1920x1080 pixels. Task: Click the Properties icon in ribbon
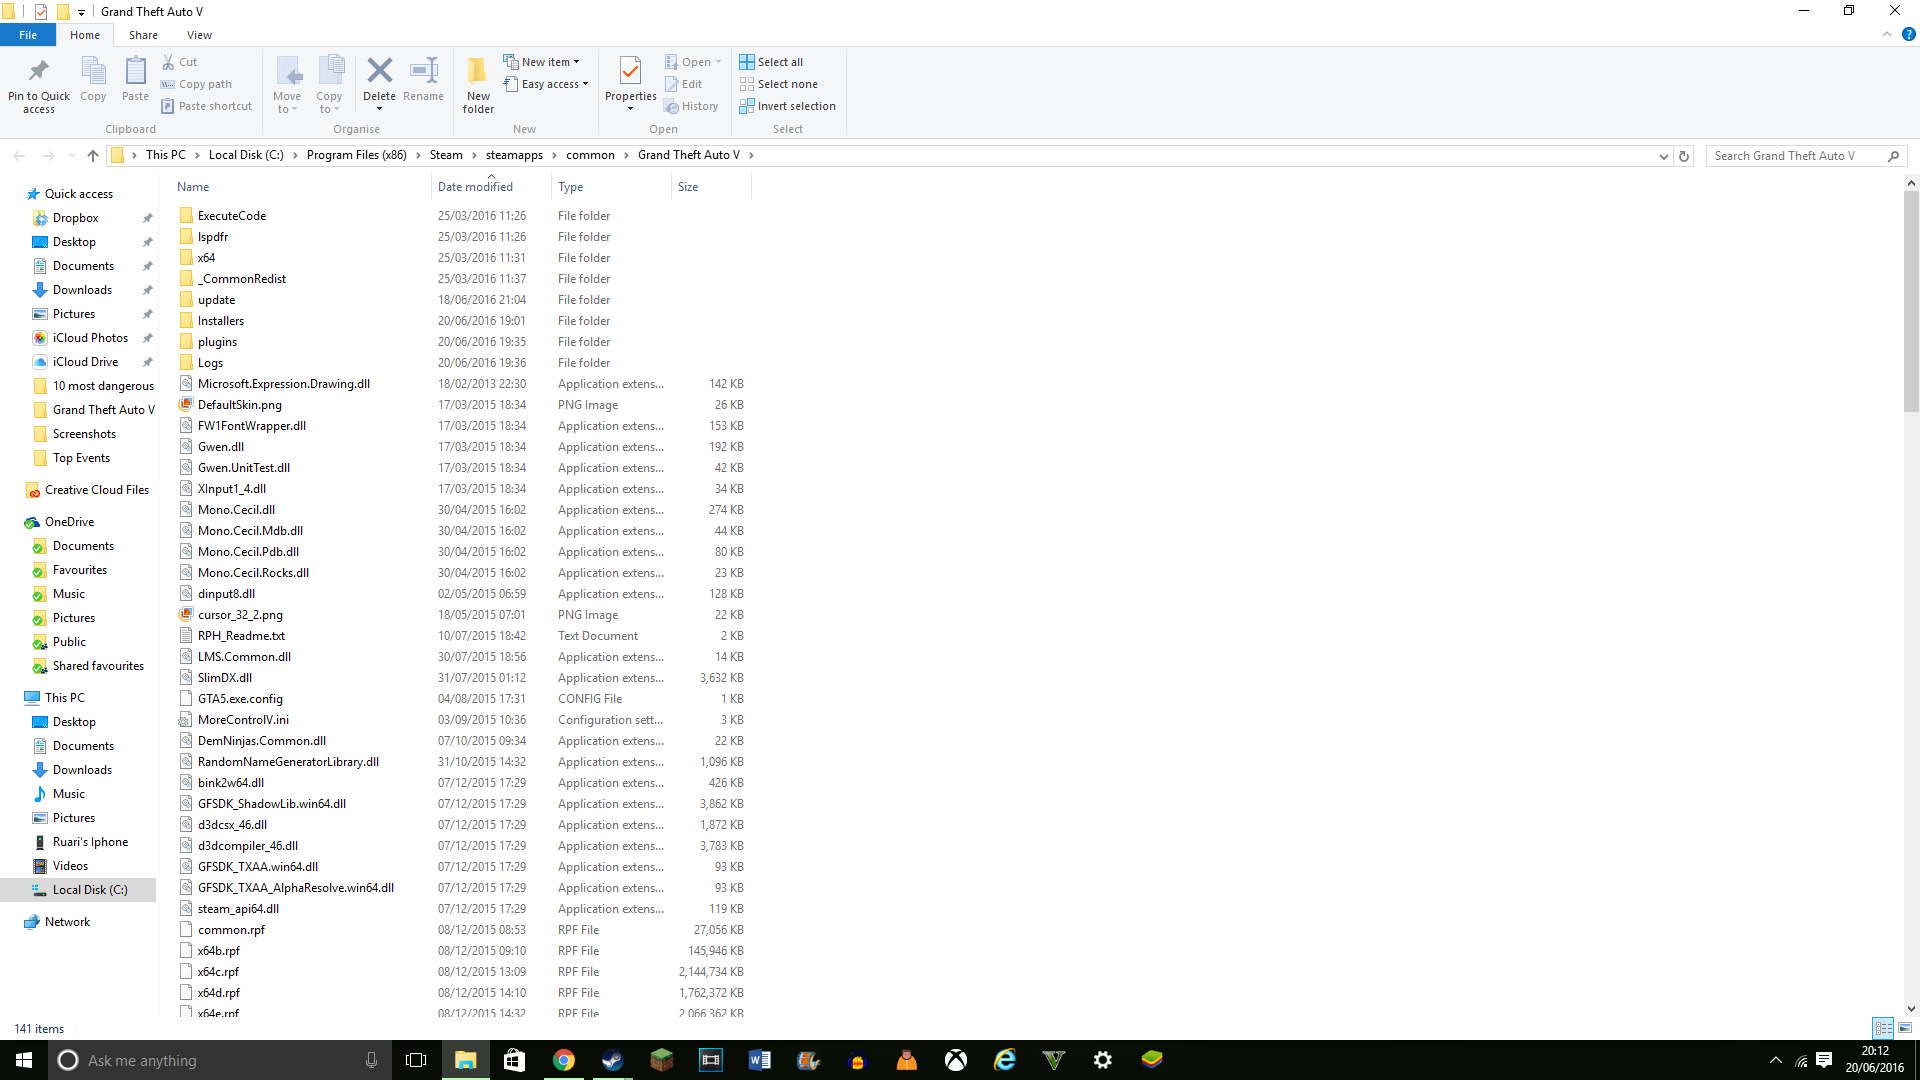[x=630, y=72]
